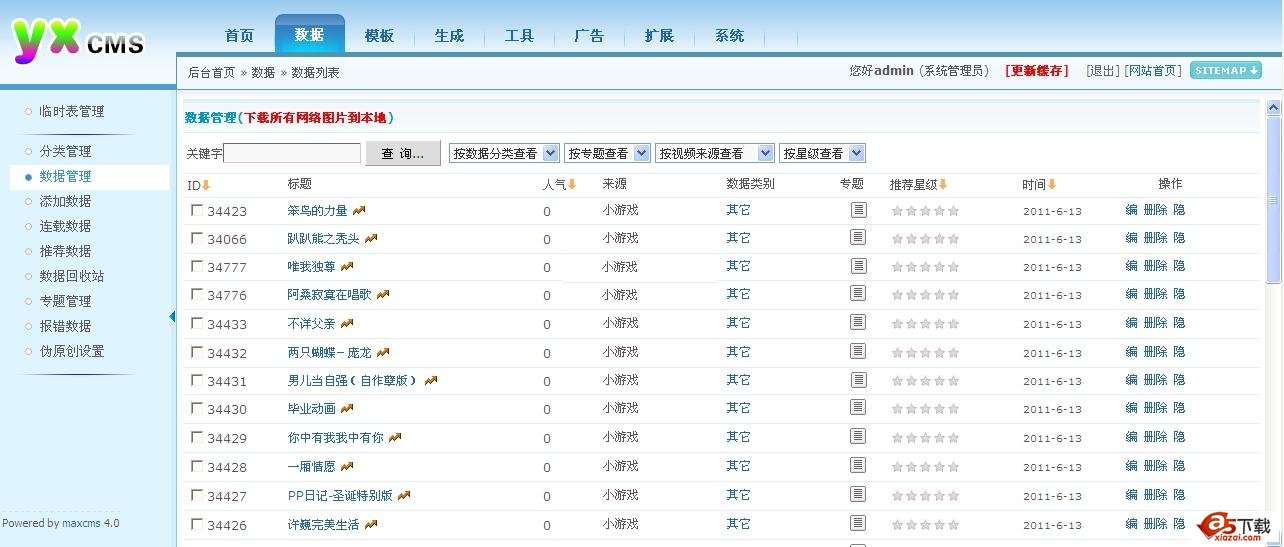Collapse the left sidebar with the arrow handle
Screen dimensions: 1284x547
pyautogui.click(x=172, y=317)
